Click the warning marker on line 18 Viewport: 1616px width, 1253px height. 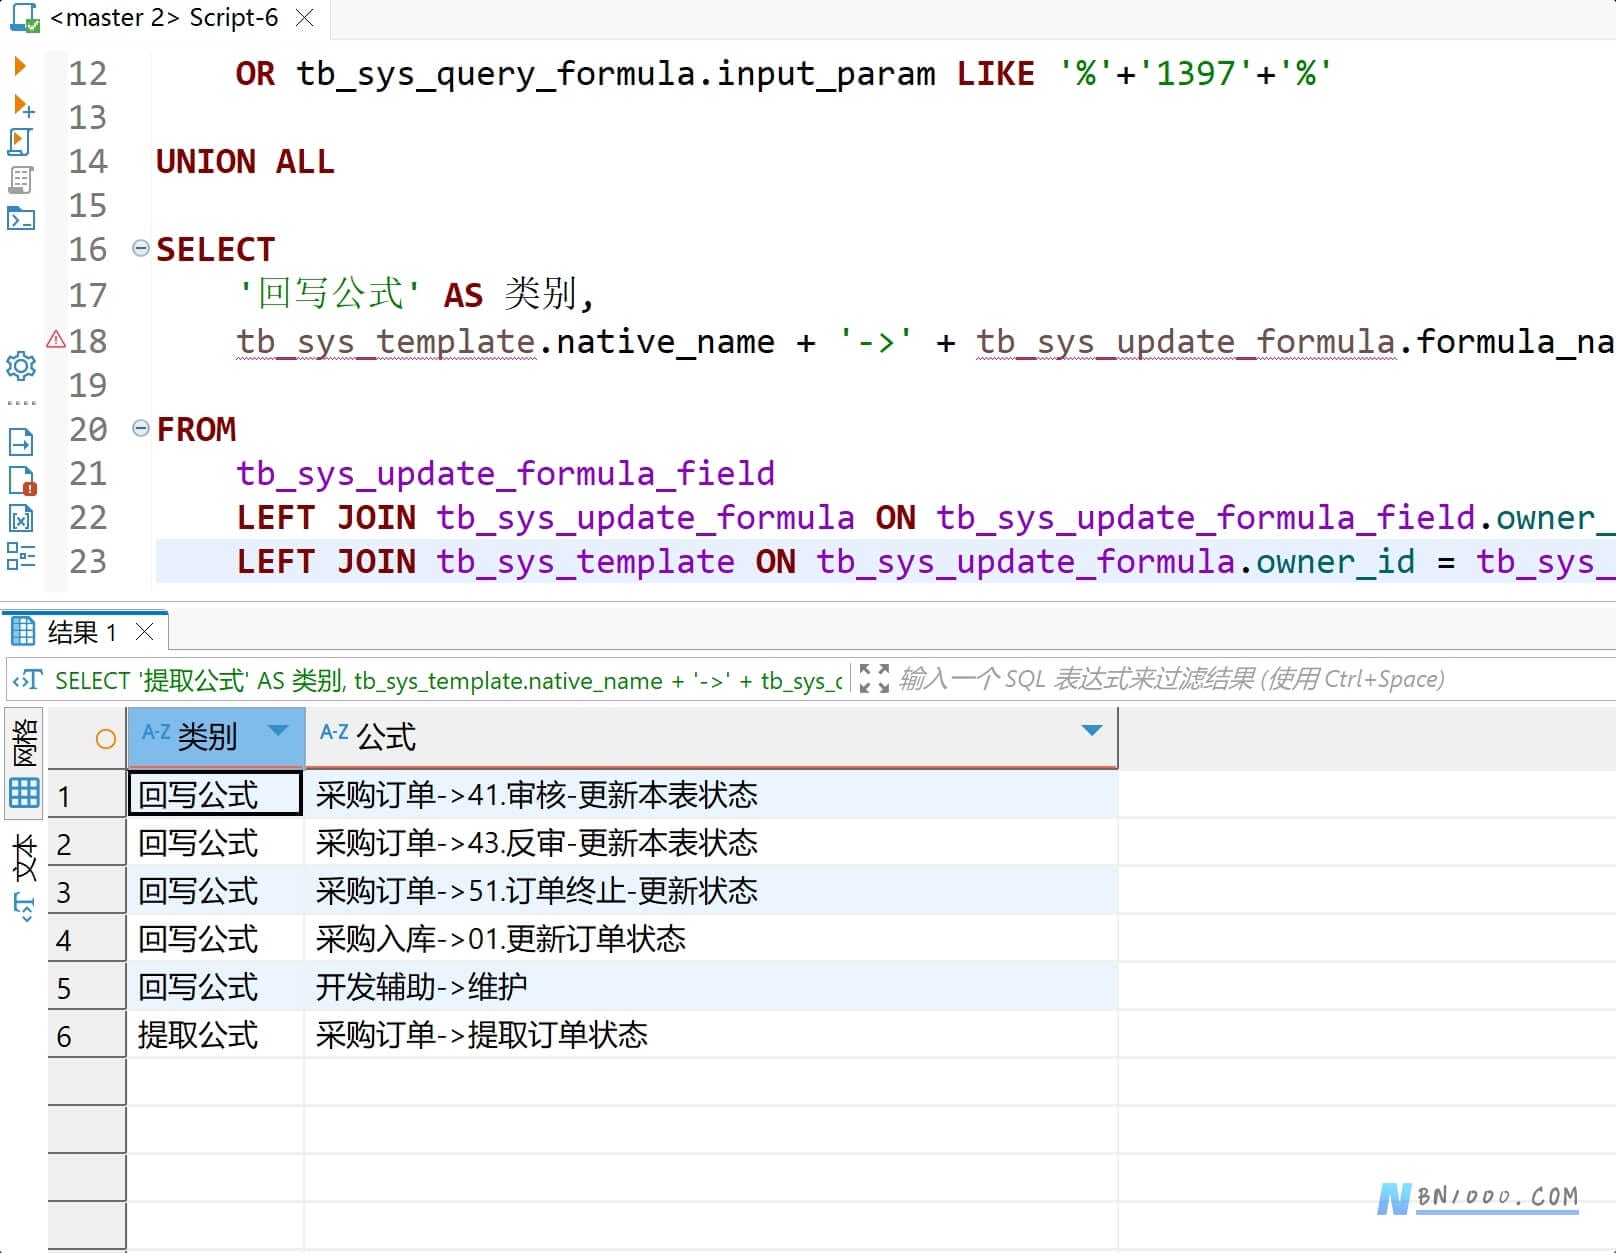click(56, 339)
